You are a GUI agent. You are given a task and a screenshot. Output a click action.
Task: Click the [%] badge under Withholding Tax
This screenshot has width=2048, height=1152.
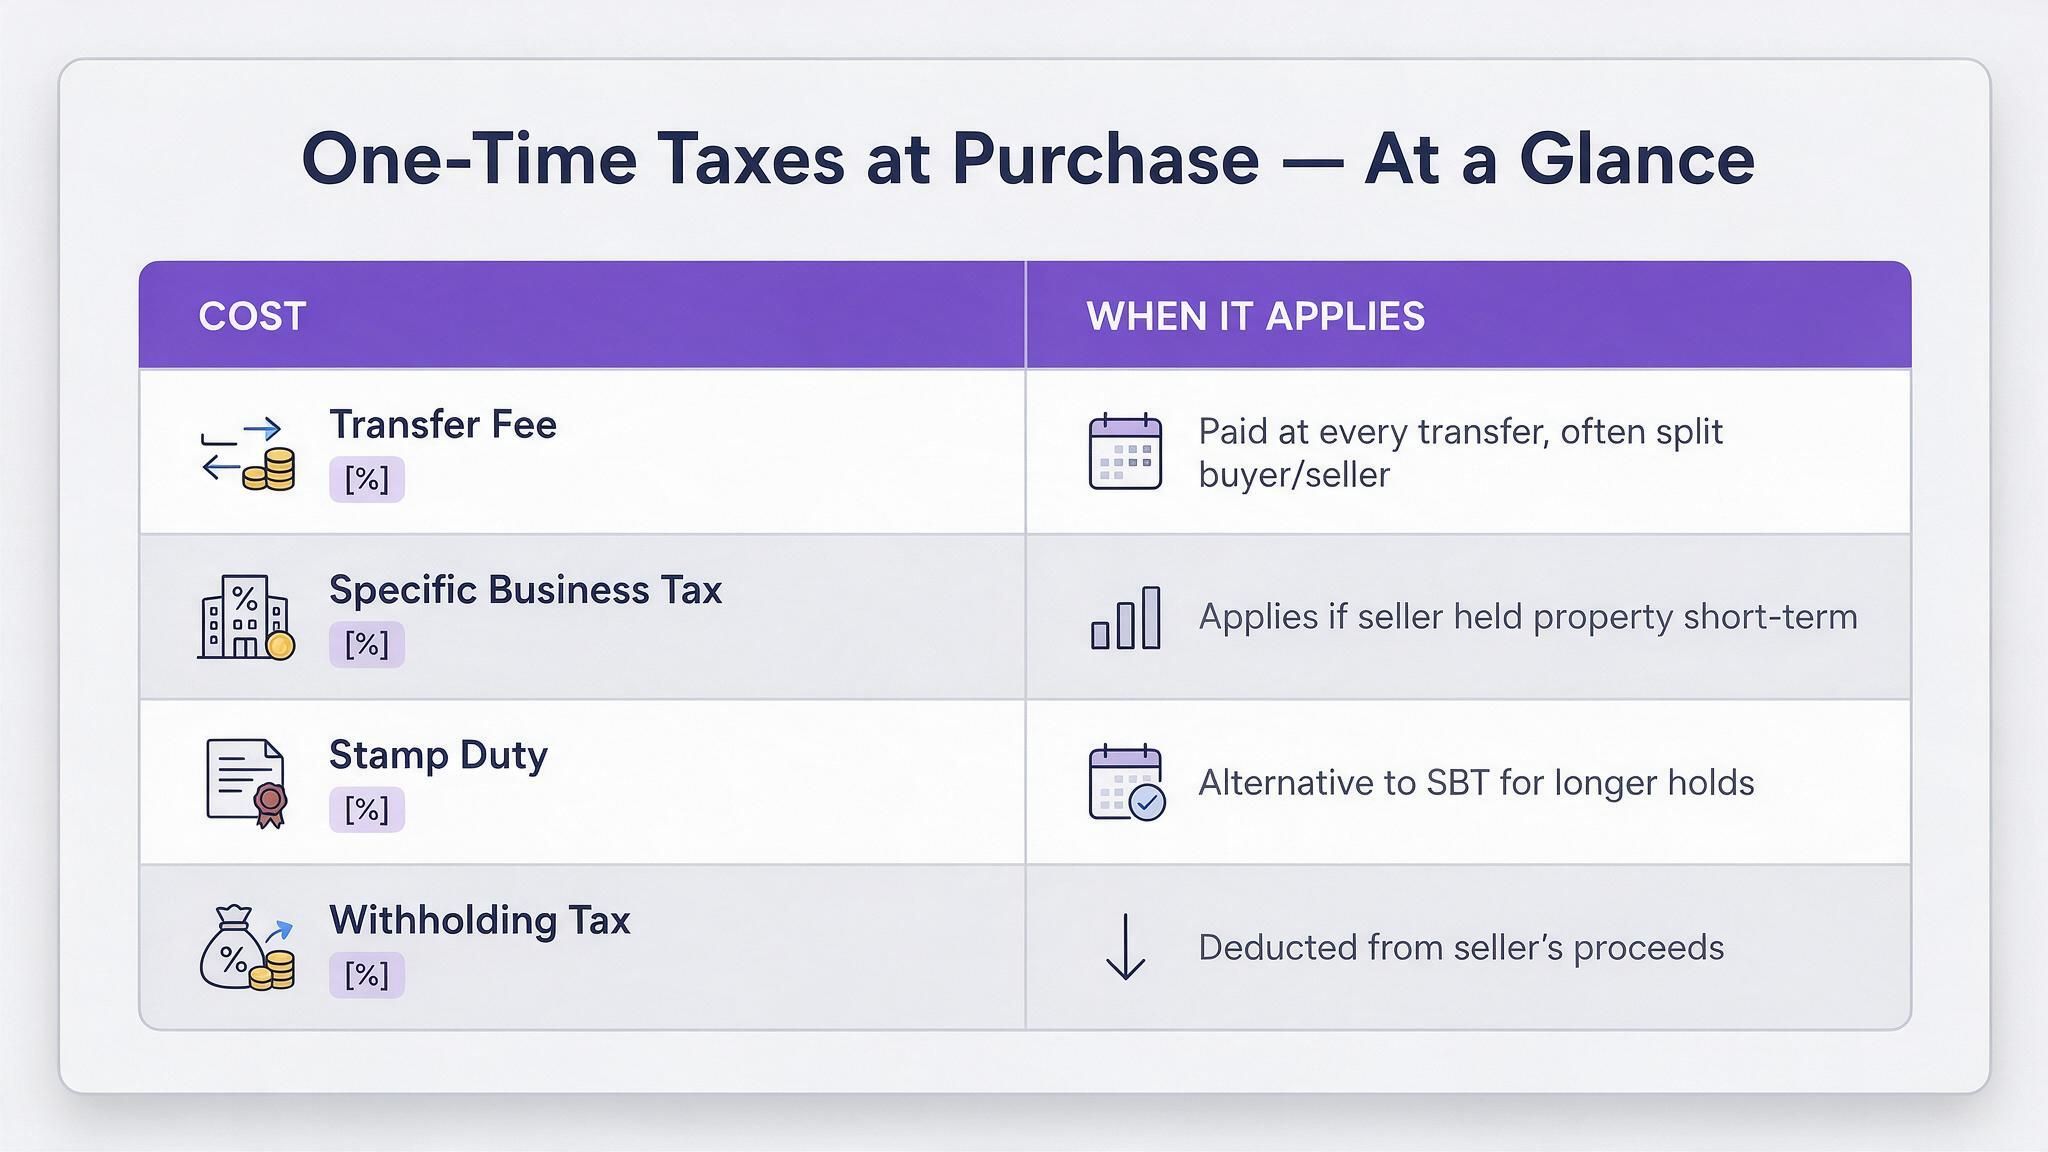(367, 975)
